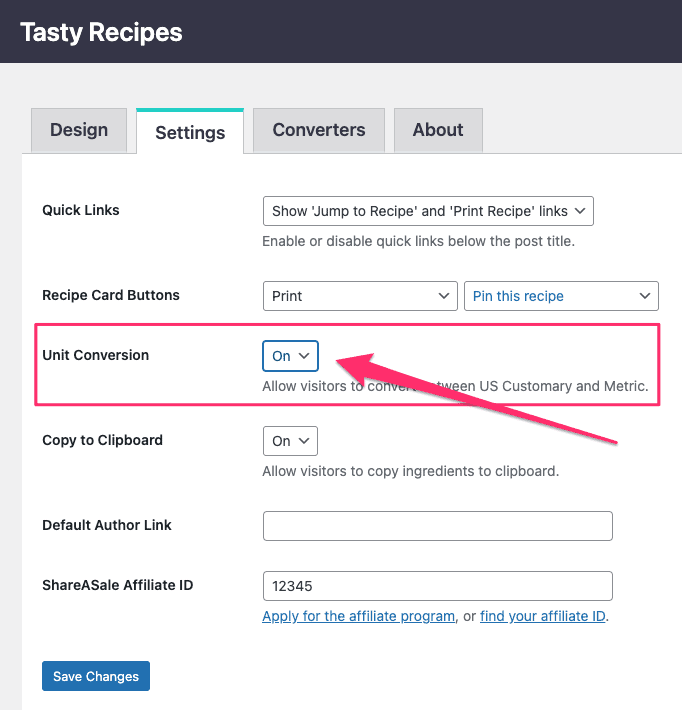
Task: Switch to the Design tab
Action: 79,130
